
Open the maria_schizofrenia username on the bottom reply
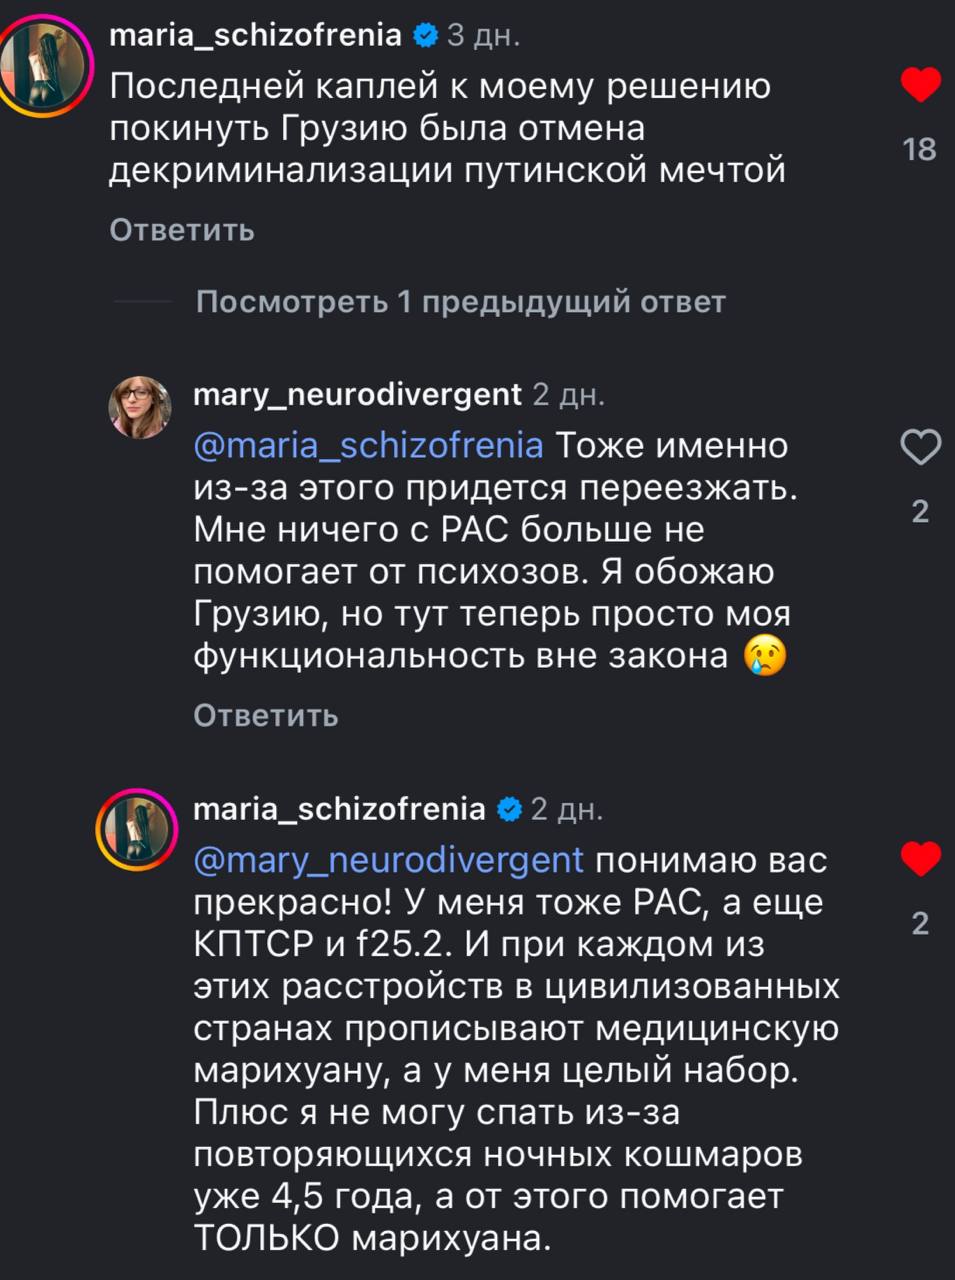(339, 808)
